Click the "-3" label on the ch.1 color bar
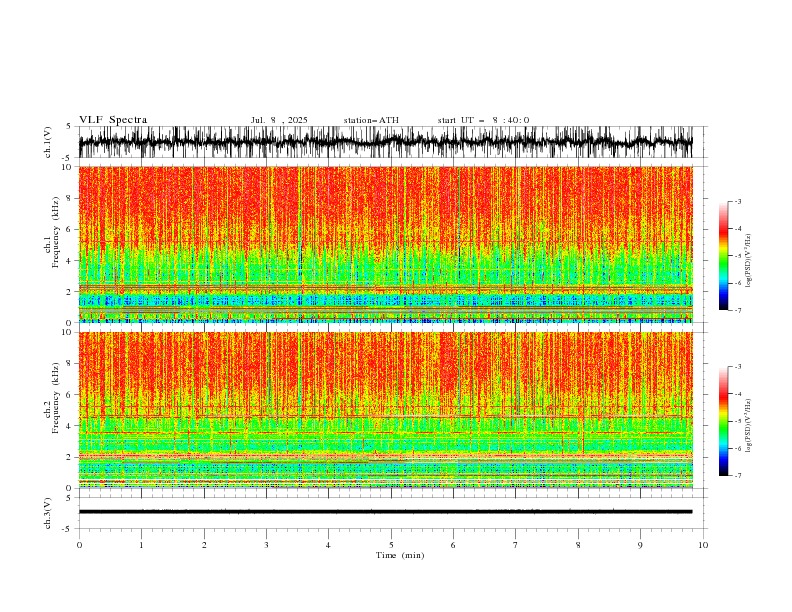The height and width of the screenshot is (612, 792). 737,201
